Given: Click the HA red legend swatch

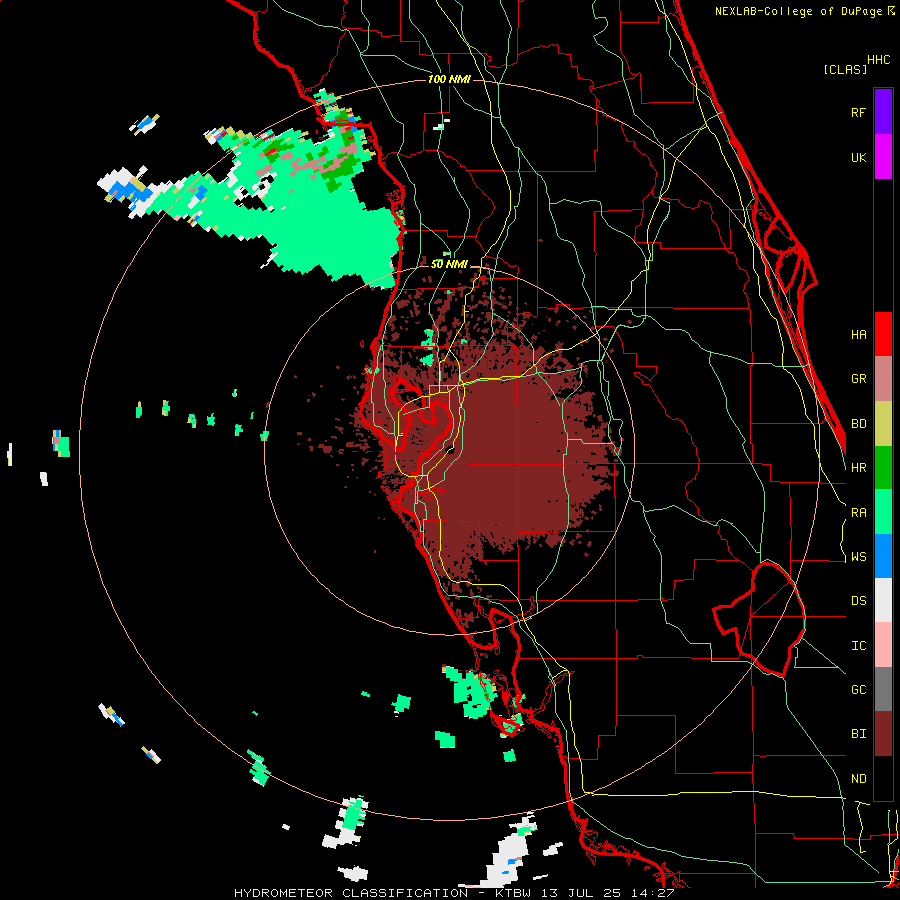Looking at the screenshot, I should click(883, 334).
